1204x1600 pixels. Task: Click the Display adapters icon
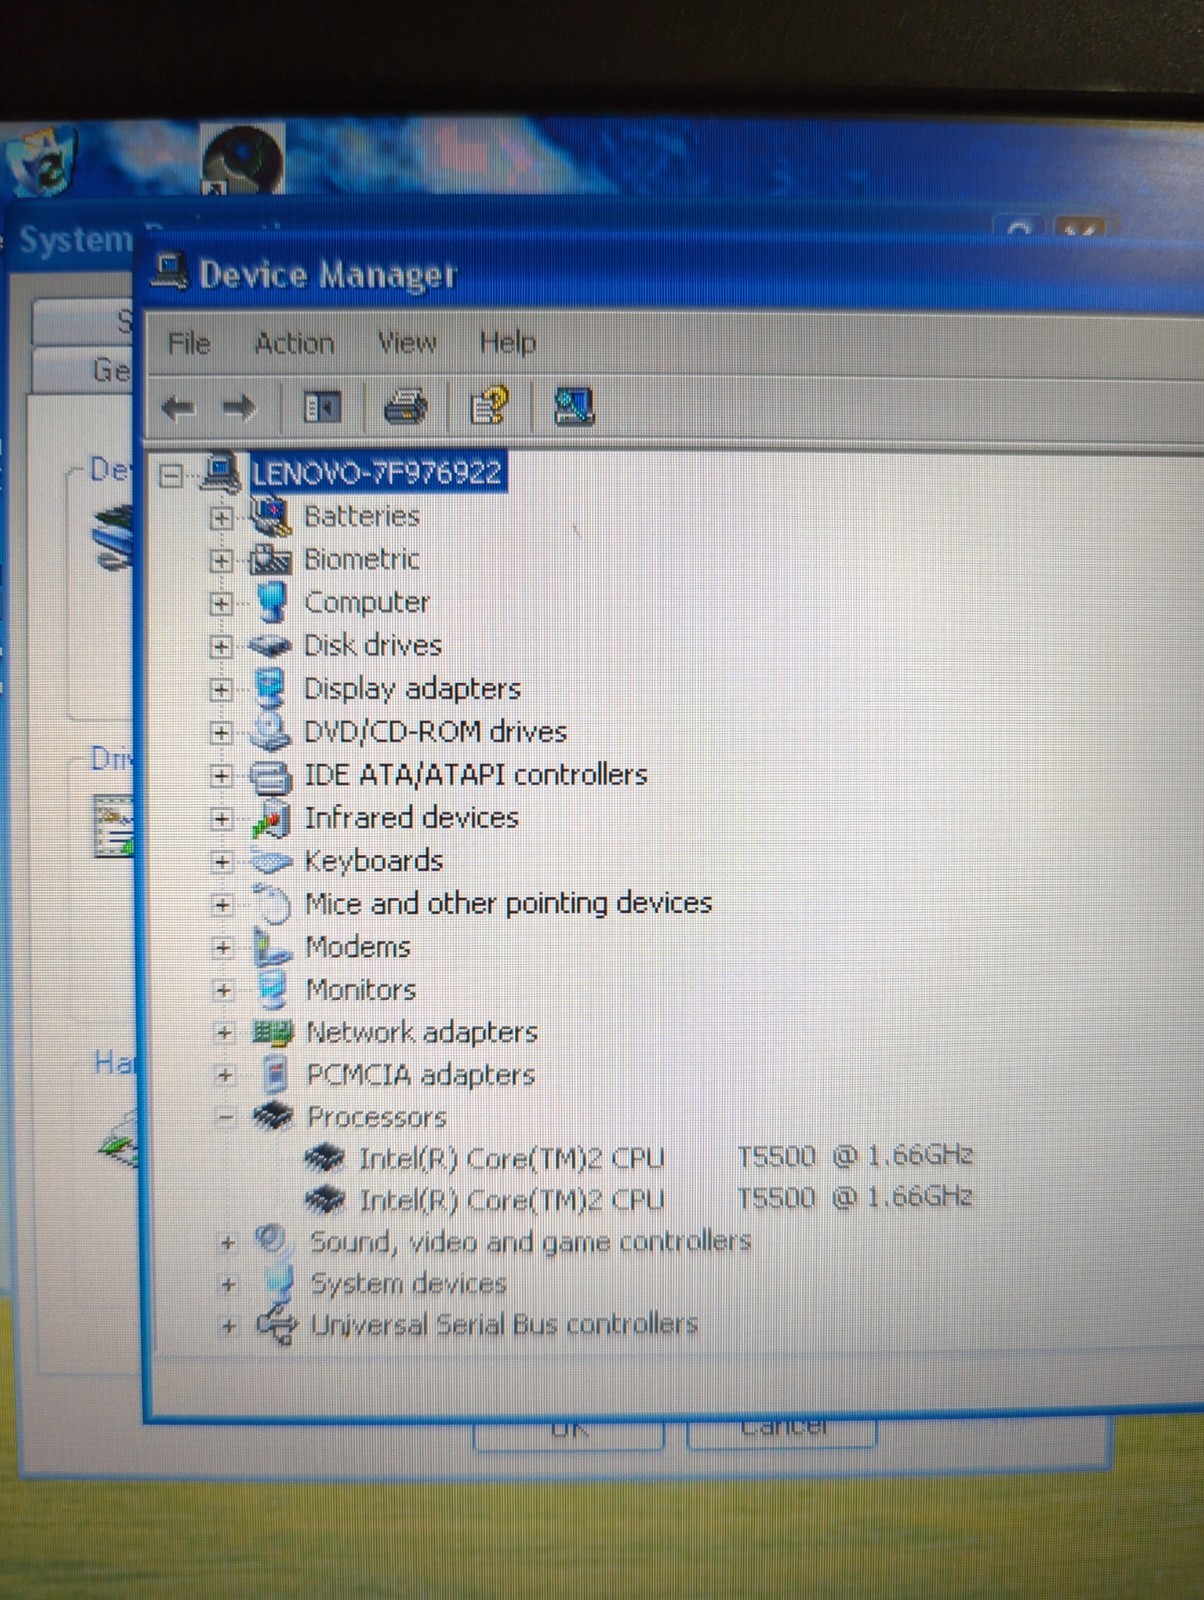270,687
